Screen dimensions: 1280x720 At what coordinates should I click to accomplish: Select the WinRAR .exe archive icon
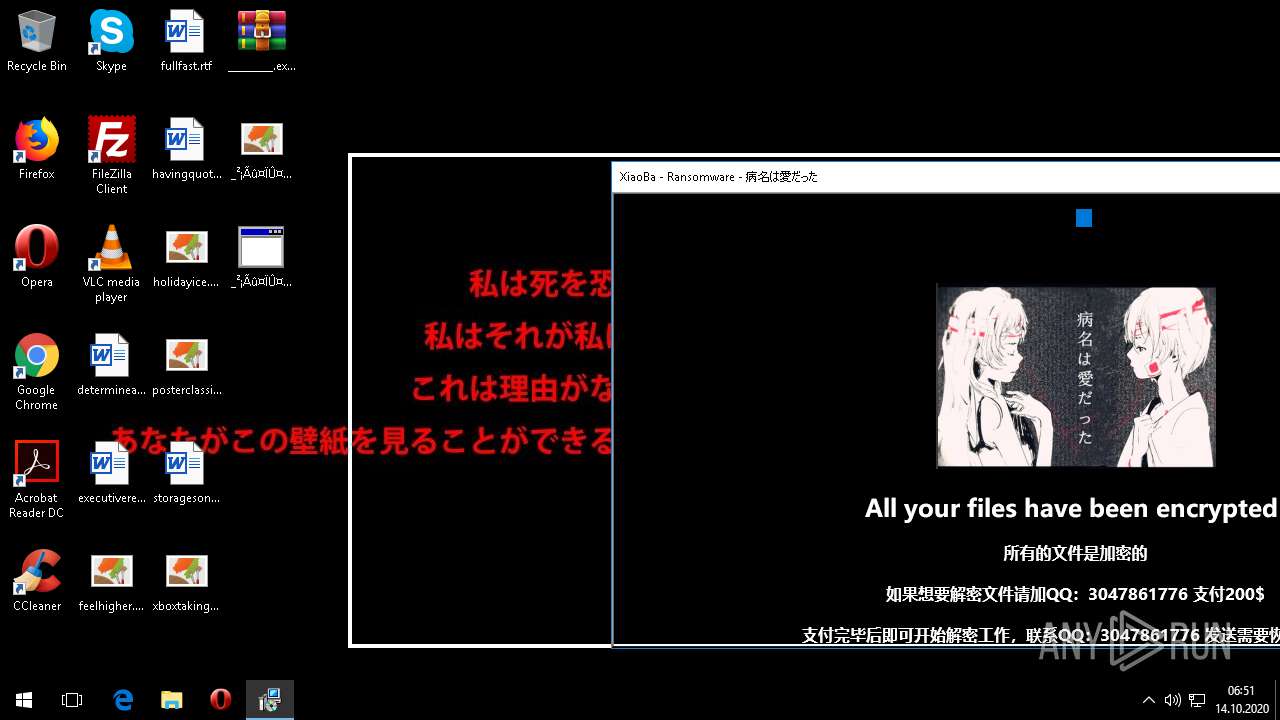point(262,41)
